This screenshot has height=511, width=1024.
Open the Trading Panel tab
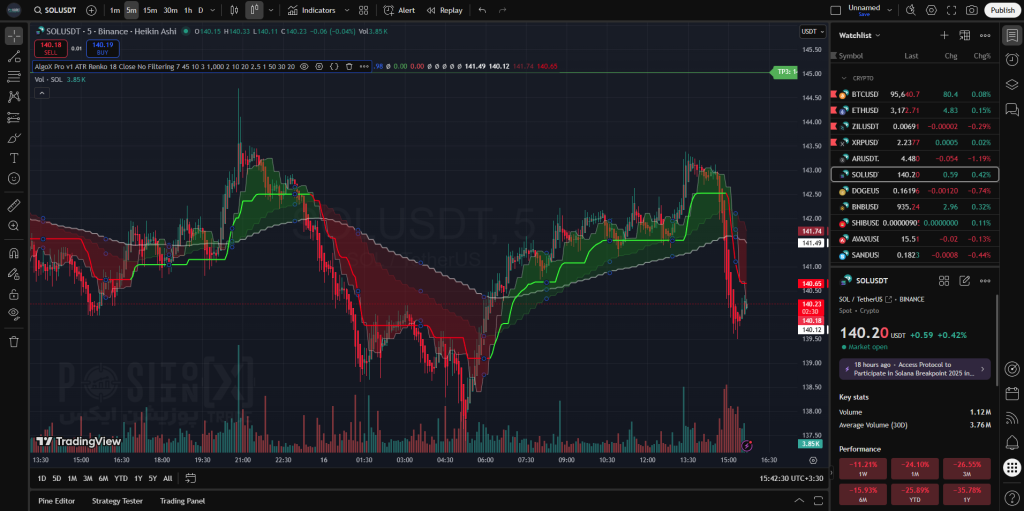point(182,501)
